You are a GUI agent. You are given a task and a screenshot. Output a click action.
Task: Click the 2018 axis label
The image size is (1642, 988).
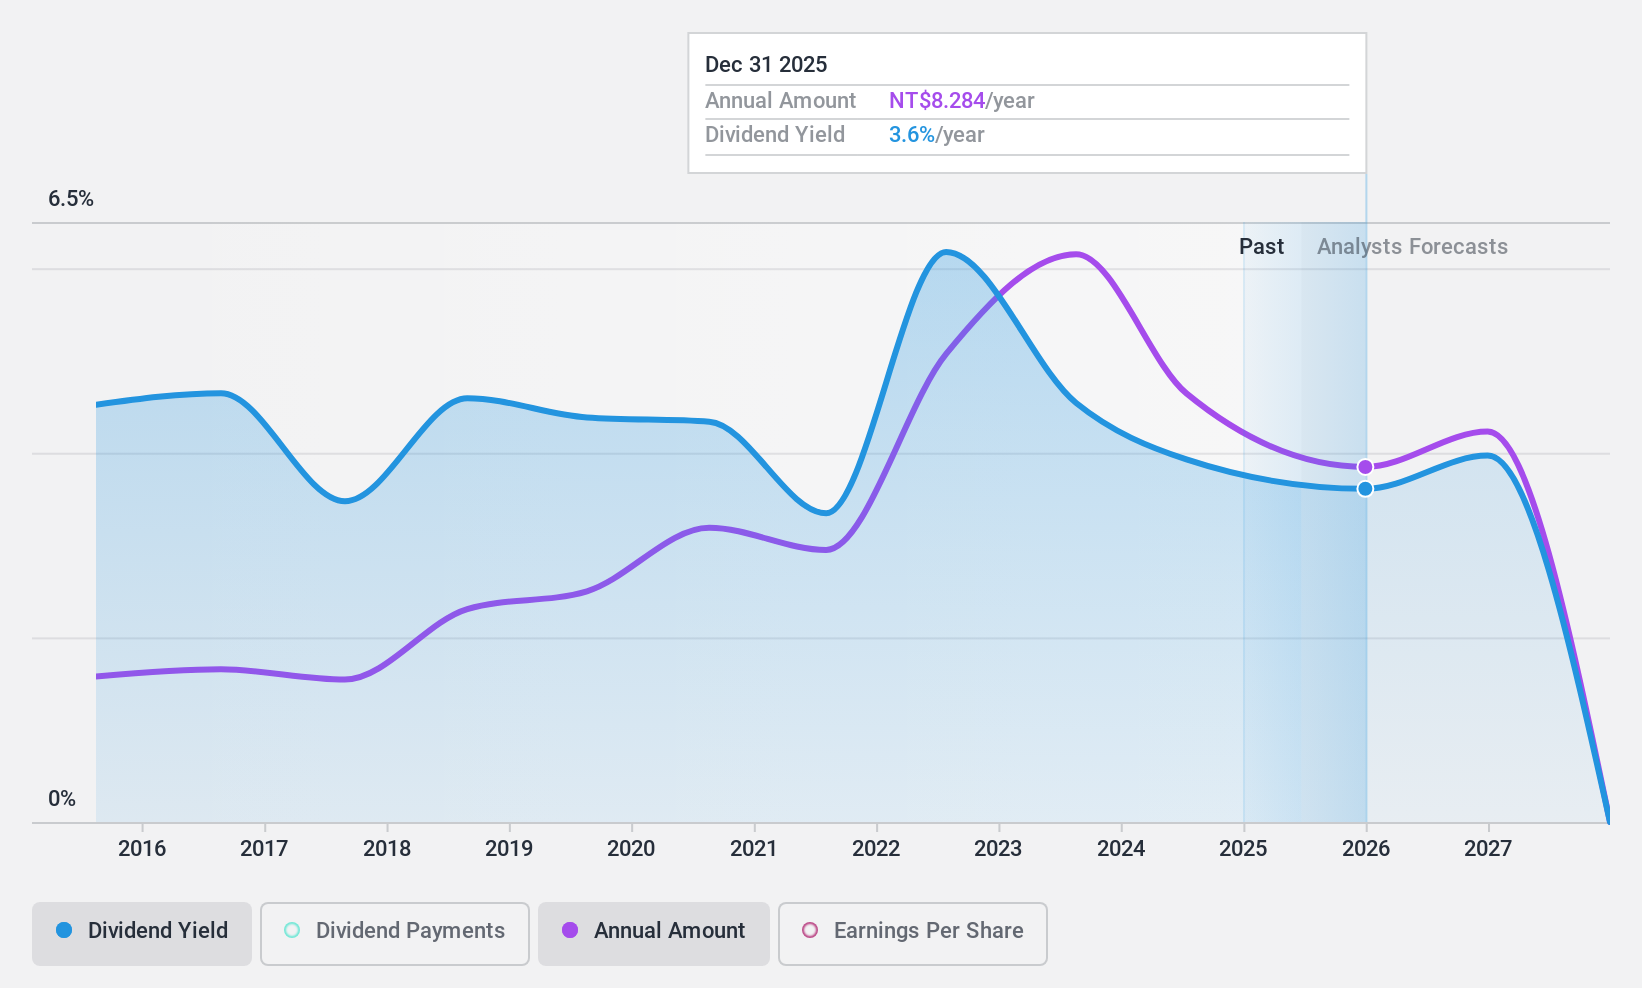(387, 849)
